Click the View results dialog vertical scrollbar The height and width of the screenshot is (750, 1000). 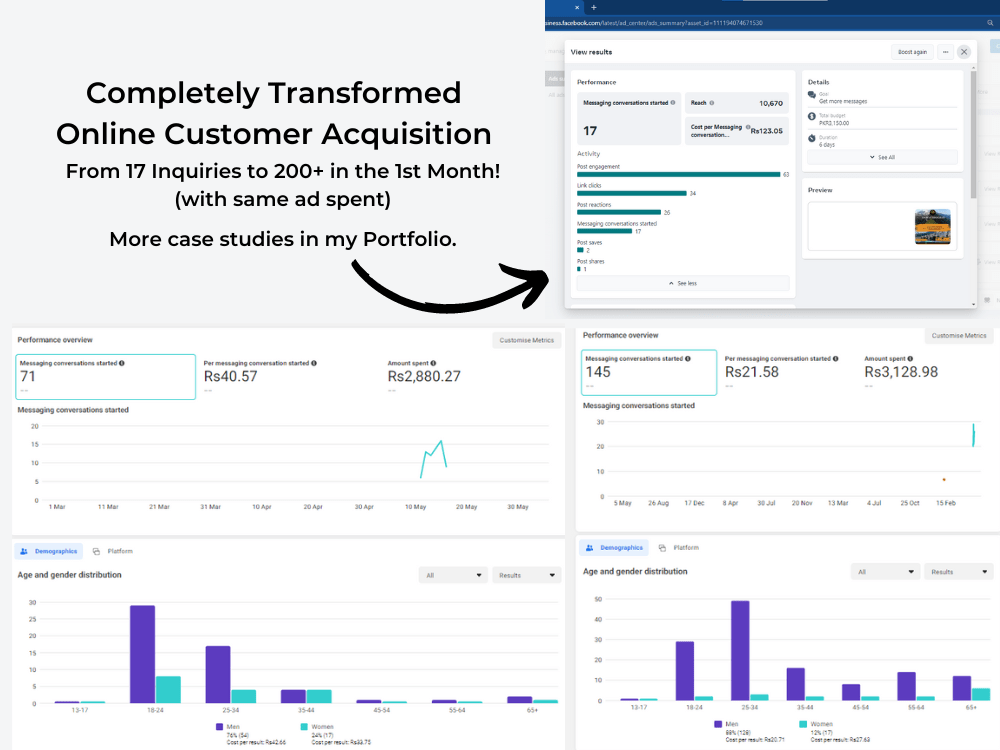click(973, 134)
